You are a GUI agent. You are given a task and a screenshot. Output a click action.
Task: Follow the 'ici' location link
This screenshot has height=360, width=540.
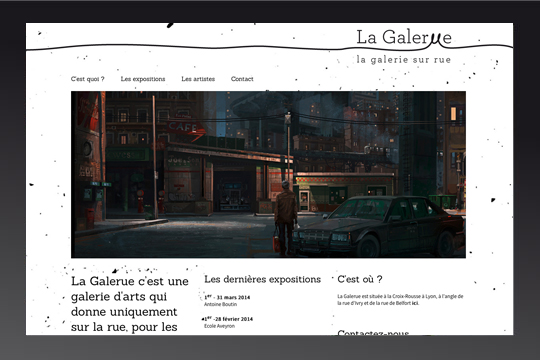click(x=415, y=303)
